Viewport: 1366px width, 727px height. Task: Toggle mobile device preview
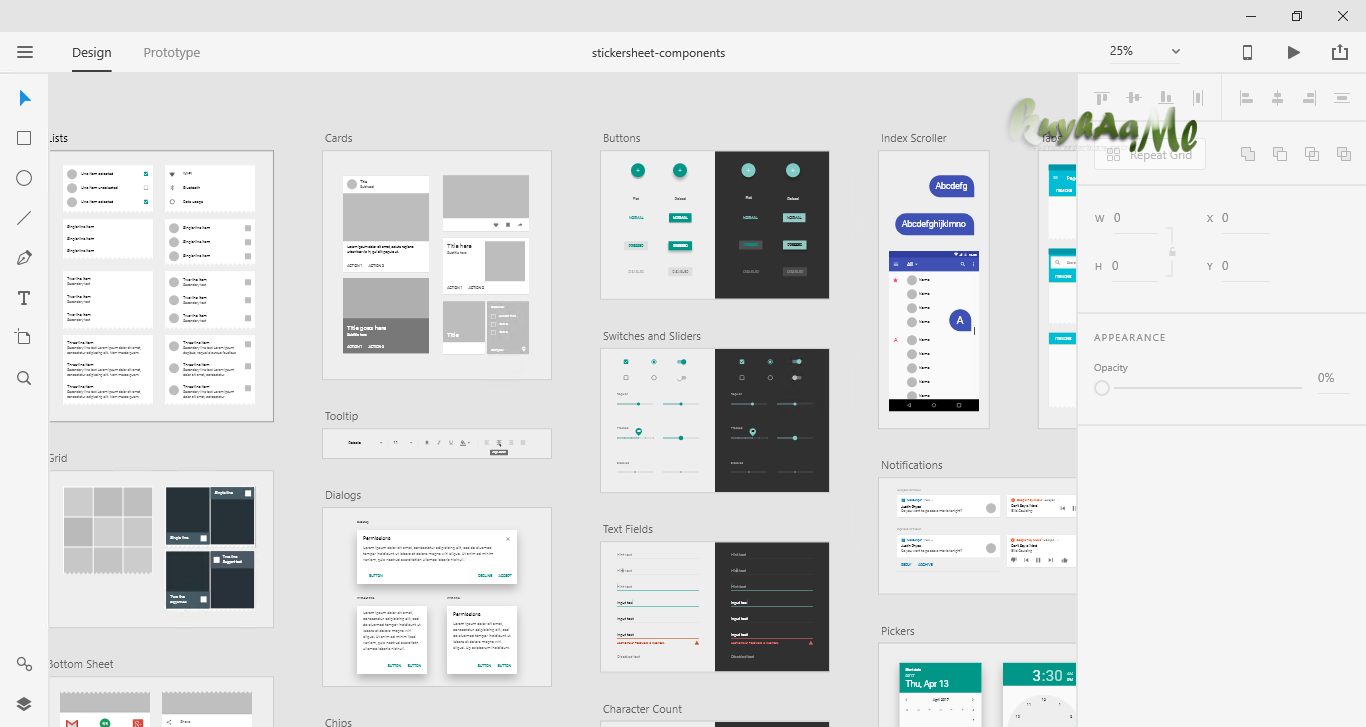(1247, 52)
